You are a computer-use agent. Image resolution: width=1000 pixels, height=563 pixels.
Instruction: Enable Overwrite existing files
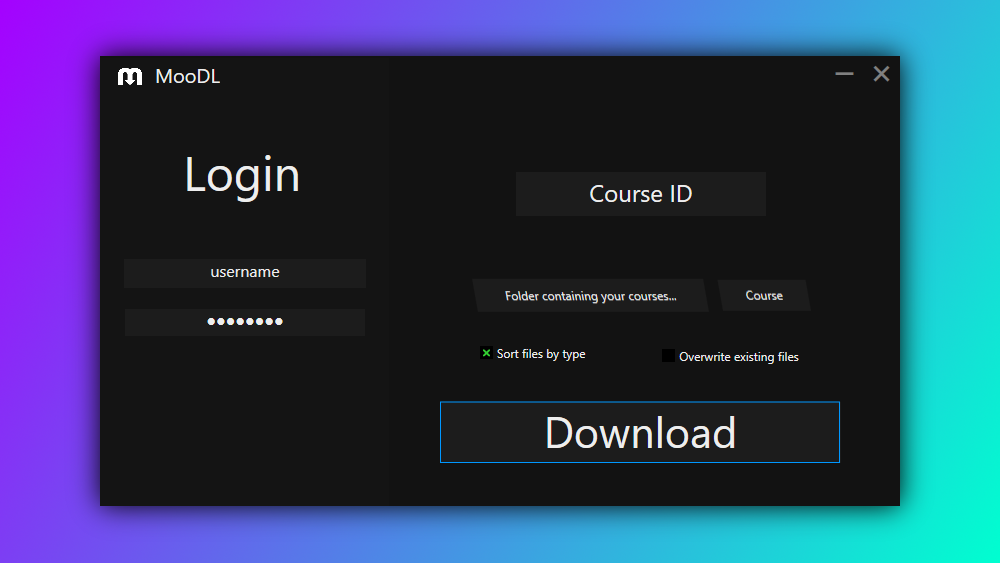coord(668,356)
